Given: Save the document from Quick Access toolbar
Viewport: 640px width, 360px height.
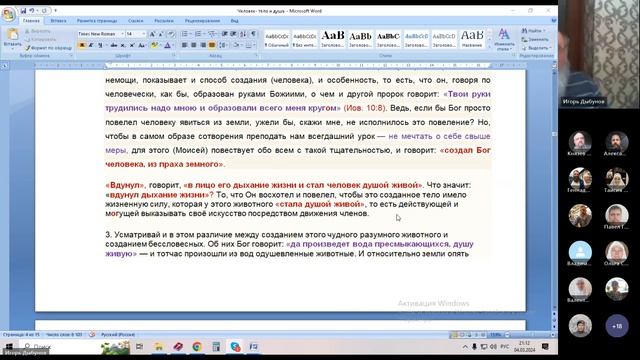Looking at the screenshot, I should [23, 11].
